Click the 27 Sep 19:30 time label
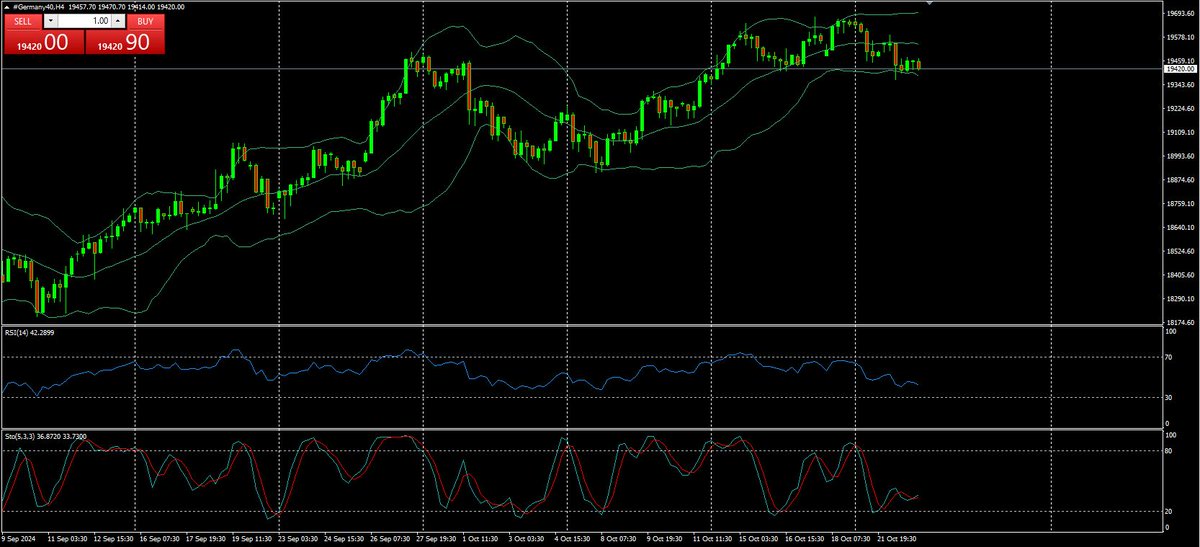1200x547 pixels. coord(435,539)
